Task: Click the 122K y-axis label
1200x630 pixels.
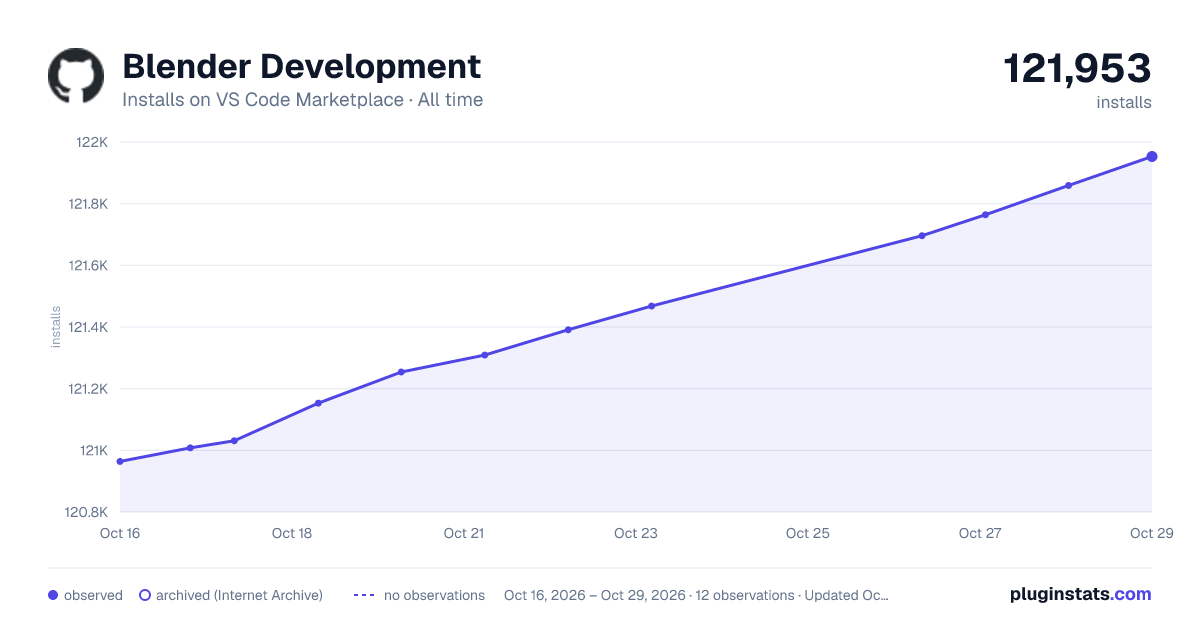Action: pyautogui.click(x=92, y=142)
